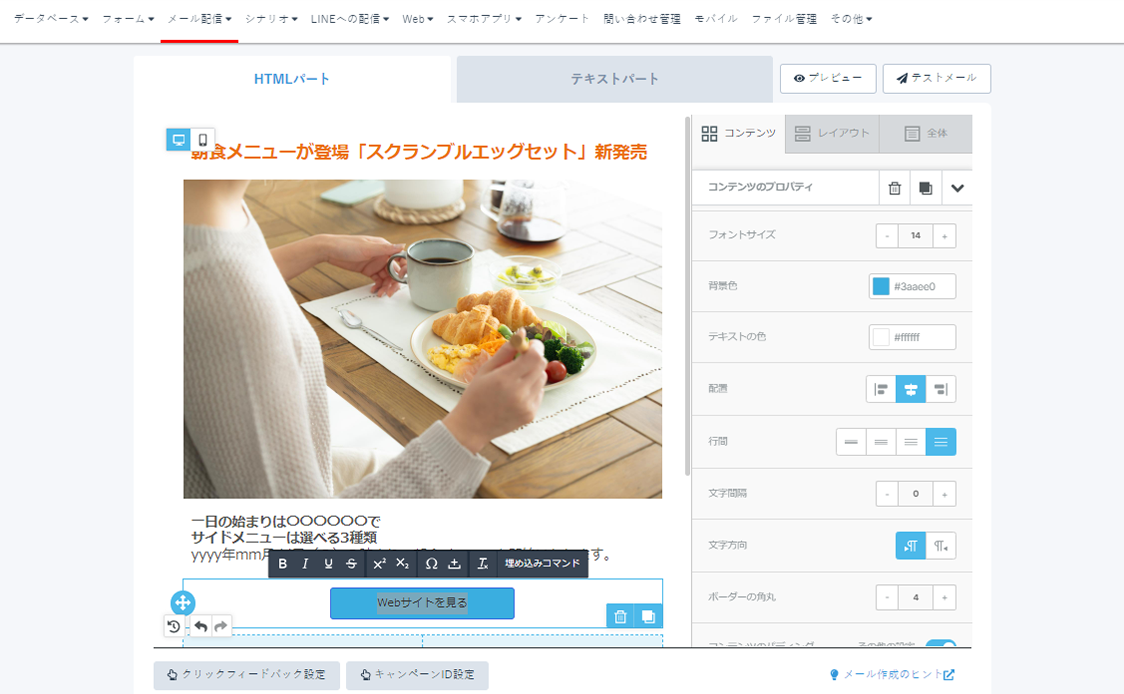This screenshot has height=694, width=1124.
Task: Open the 背景色 blue color swatch
Action: click(880, 286)
